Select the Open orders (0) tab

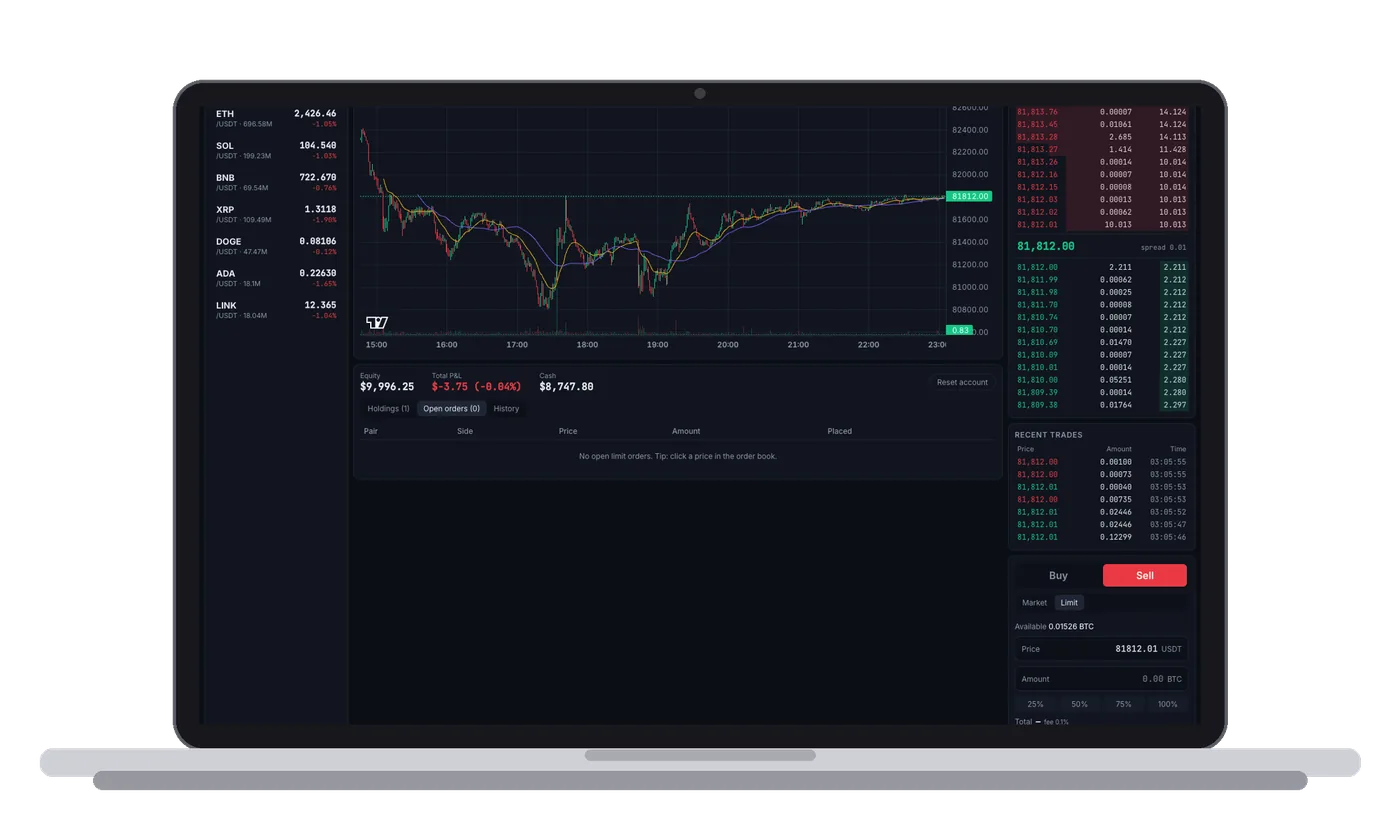click(451, 409)
